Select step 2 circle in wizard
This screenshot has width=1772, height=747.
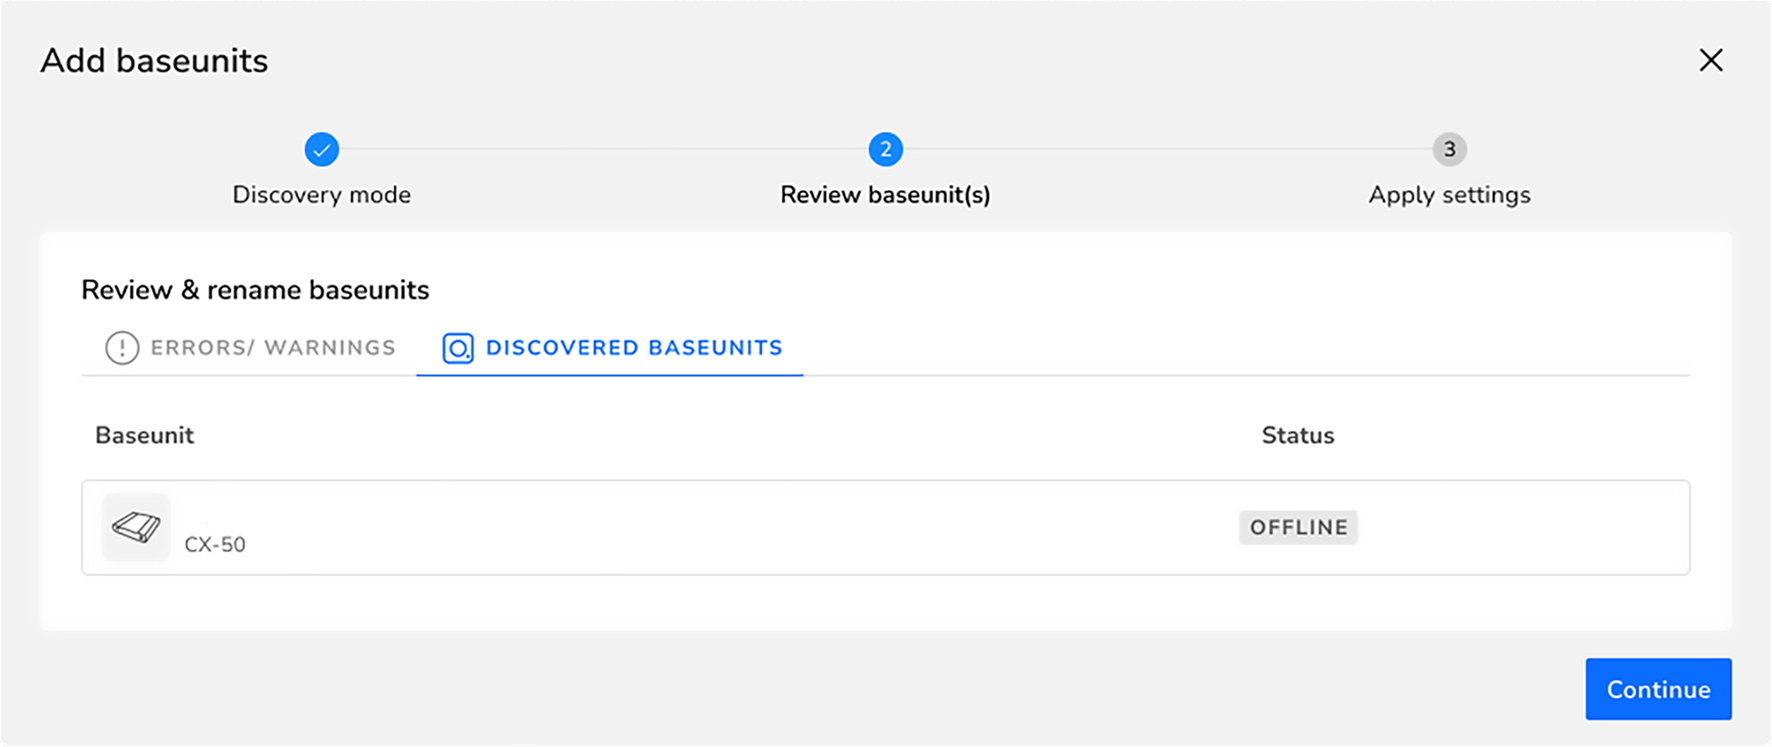tap(886, 150)
